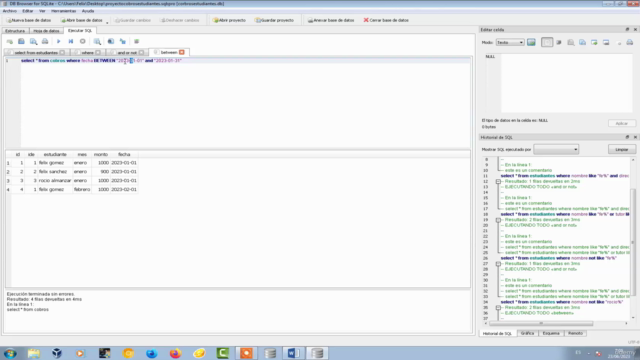Switch to the Esquema panel tab
Viewport: 640px width, 360px height.
(551, 333)
